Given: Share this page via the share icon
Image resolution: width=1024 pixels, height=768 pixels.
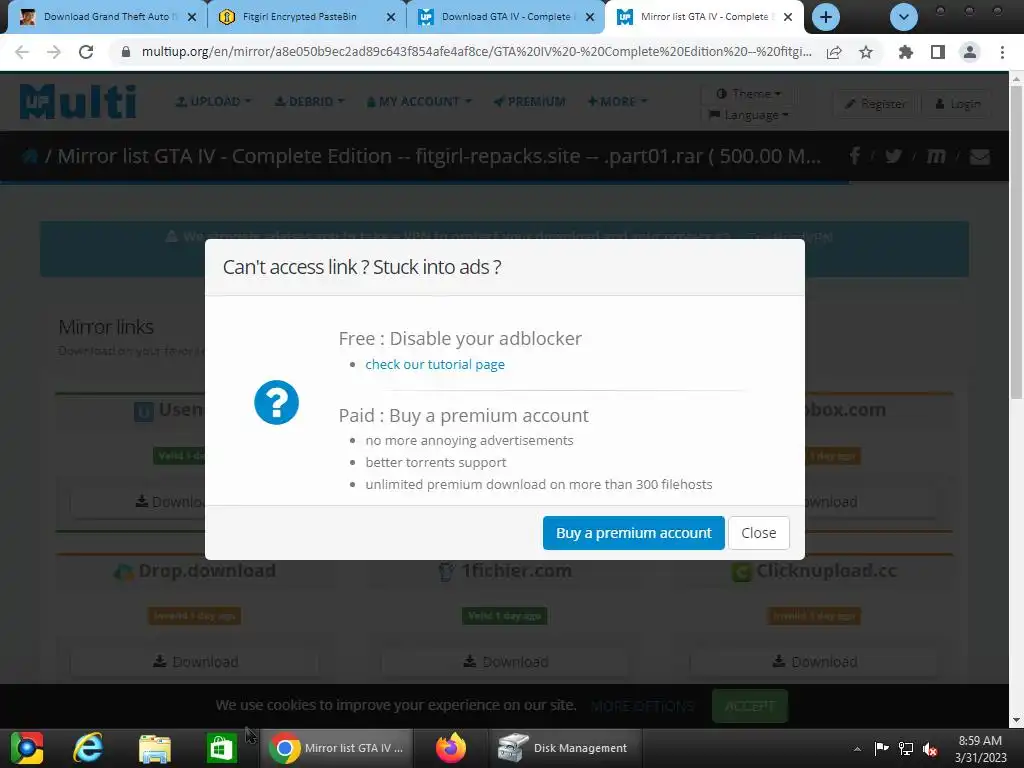Looking at the screenshot, I should coord(834,52).
